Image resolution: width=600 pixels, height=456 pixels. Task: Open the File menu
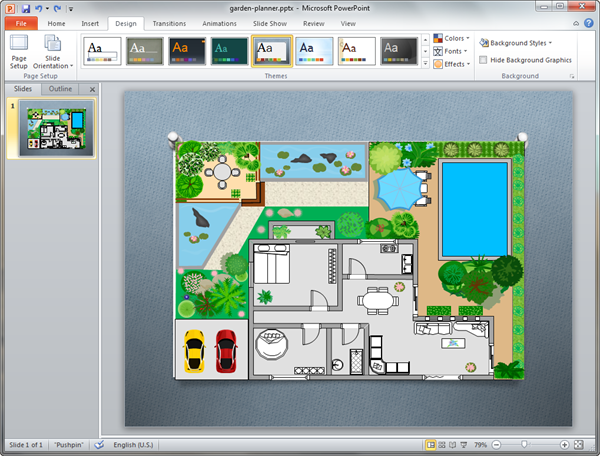(x=20, y=23)
